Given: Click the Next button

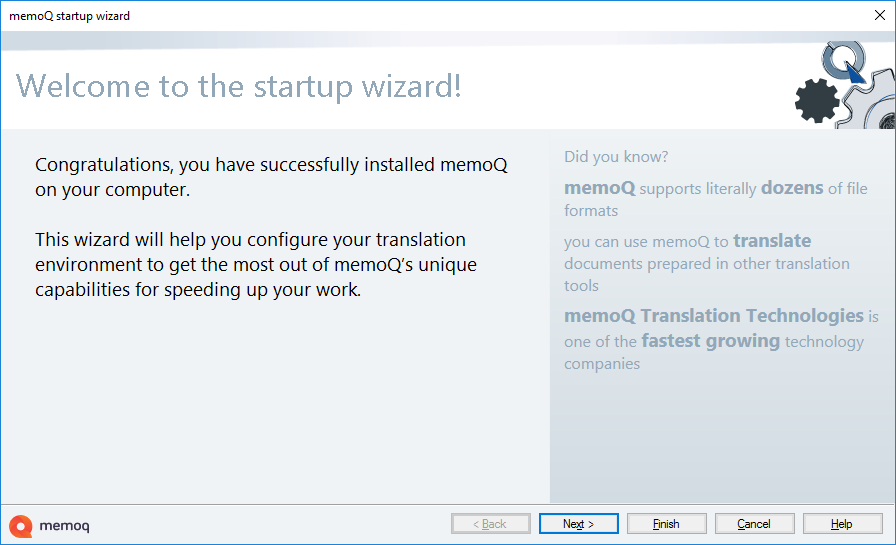Looking at the screenshot, I should 578,524.
